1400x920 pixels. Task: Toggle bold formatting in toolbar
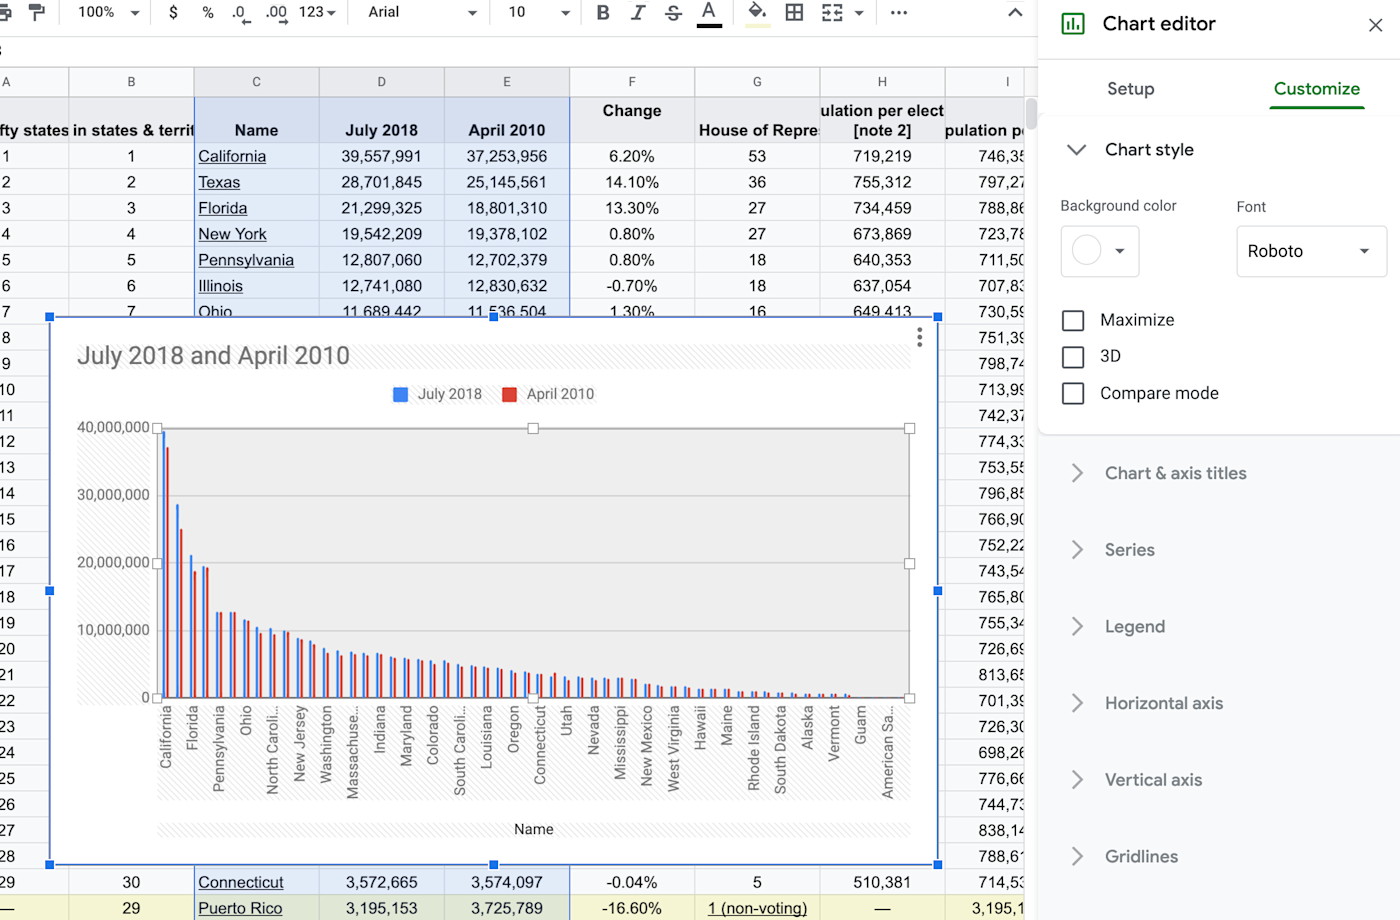[x=603, y=13]
